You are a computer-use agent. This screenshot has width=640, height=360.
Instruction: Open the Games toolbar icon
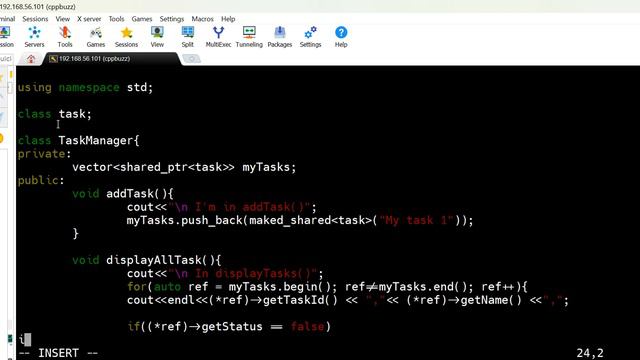(x=96, y=37)
